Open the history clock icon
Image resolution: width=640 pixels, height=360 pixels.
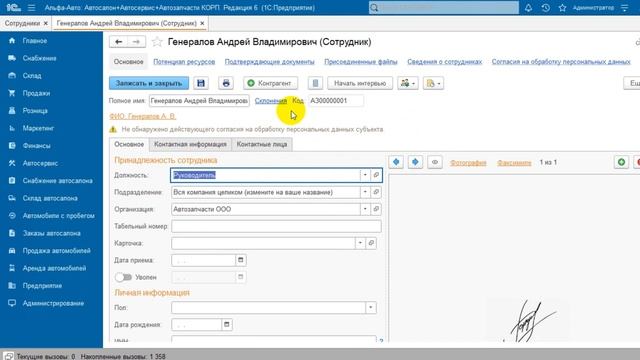545,8
